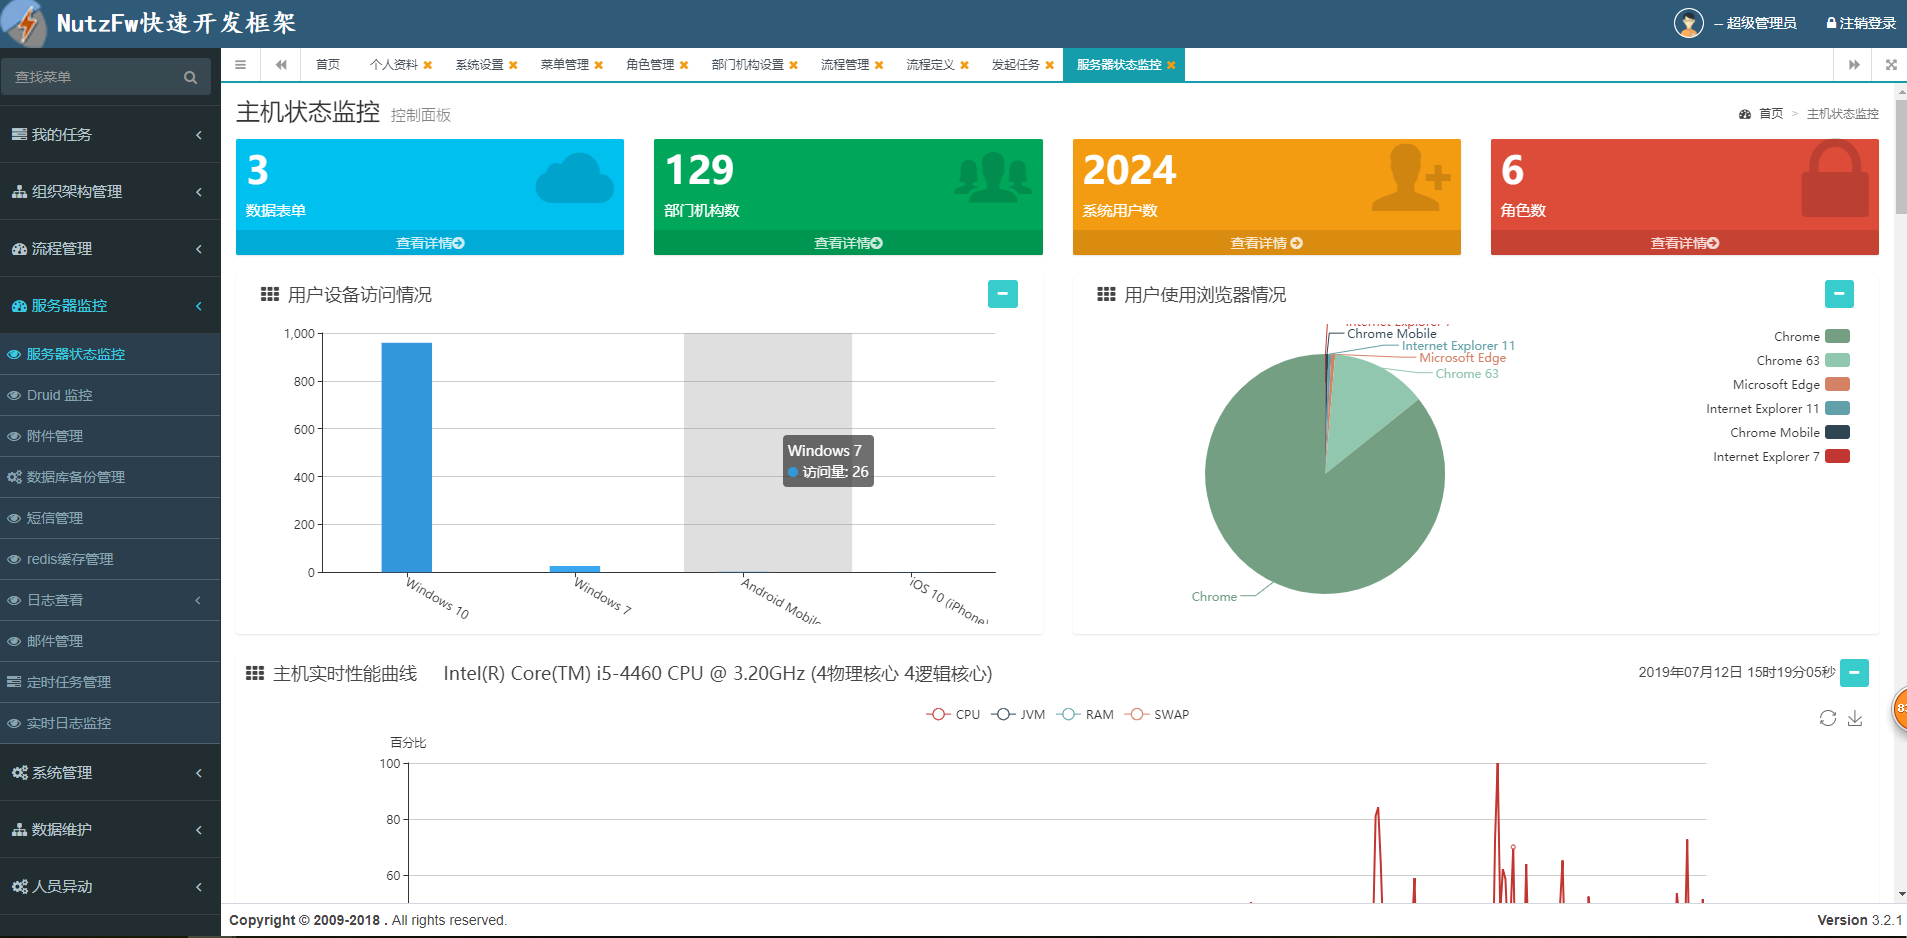The width and height of the screenshot is (1907, 938).
Task: Click the lock icon on 角色数 card
Action: pyautogui.click(x=1835, y=178)
